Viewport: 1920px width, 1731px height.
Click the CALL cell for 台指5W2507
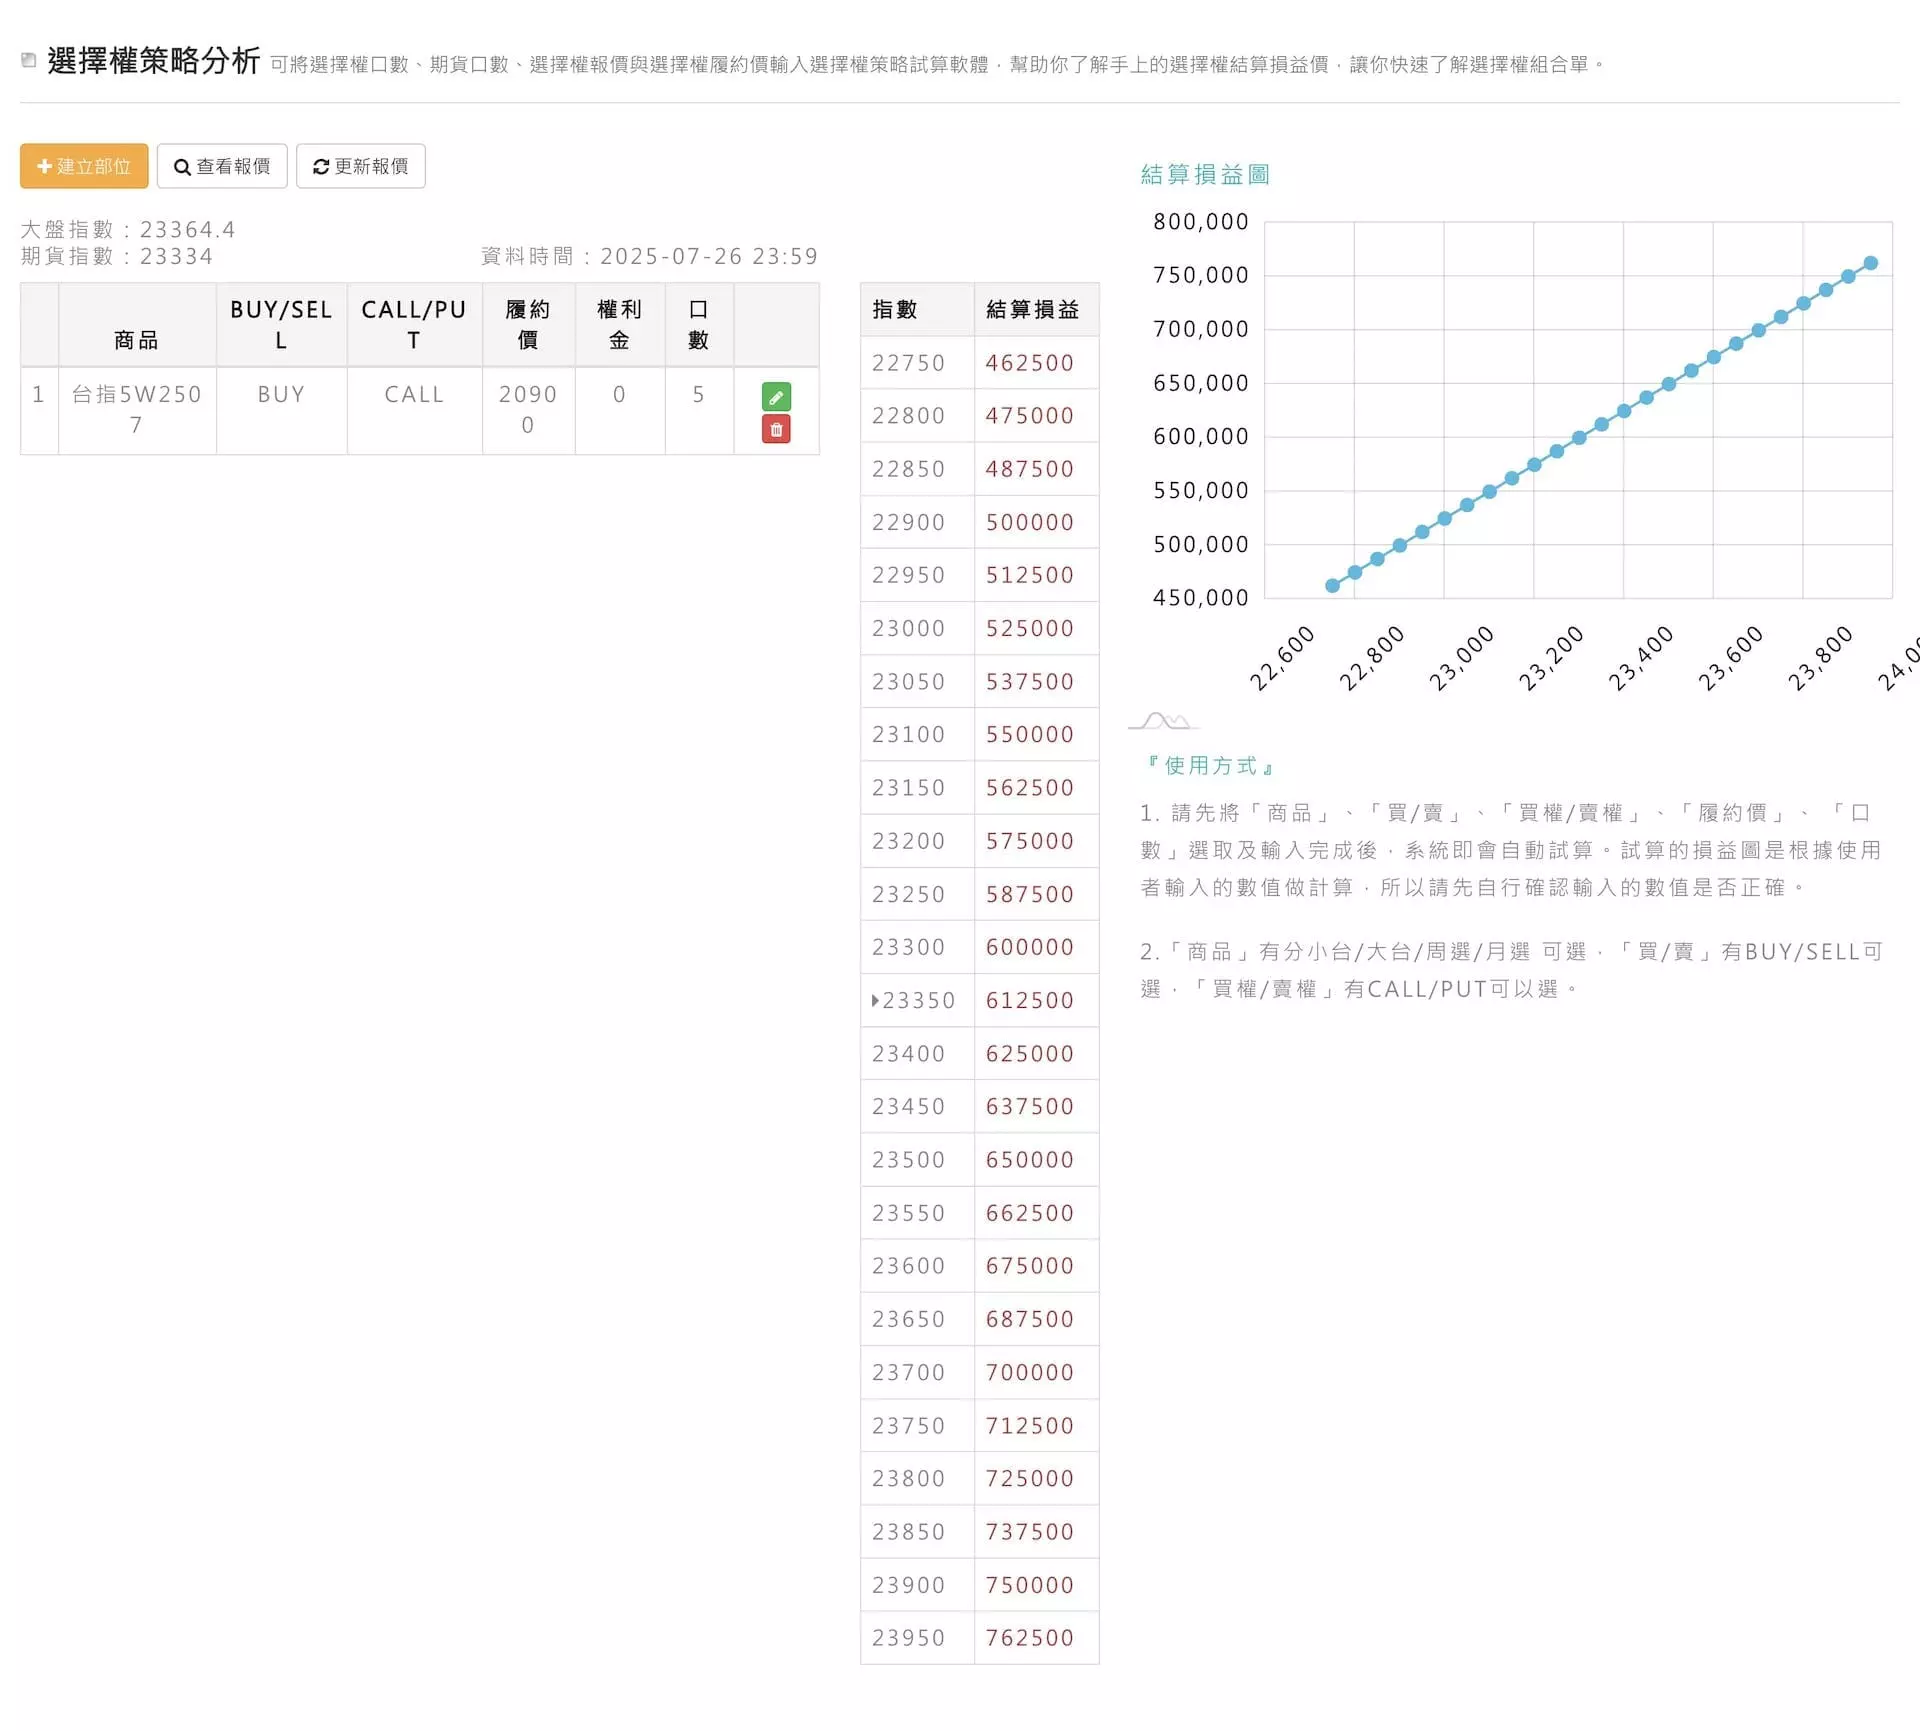tap(414, 394)
